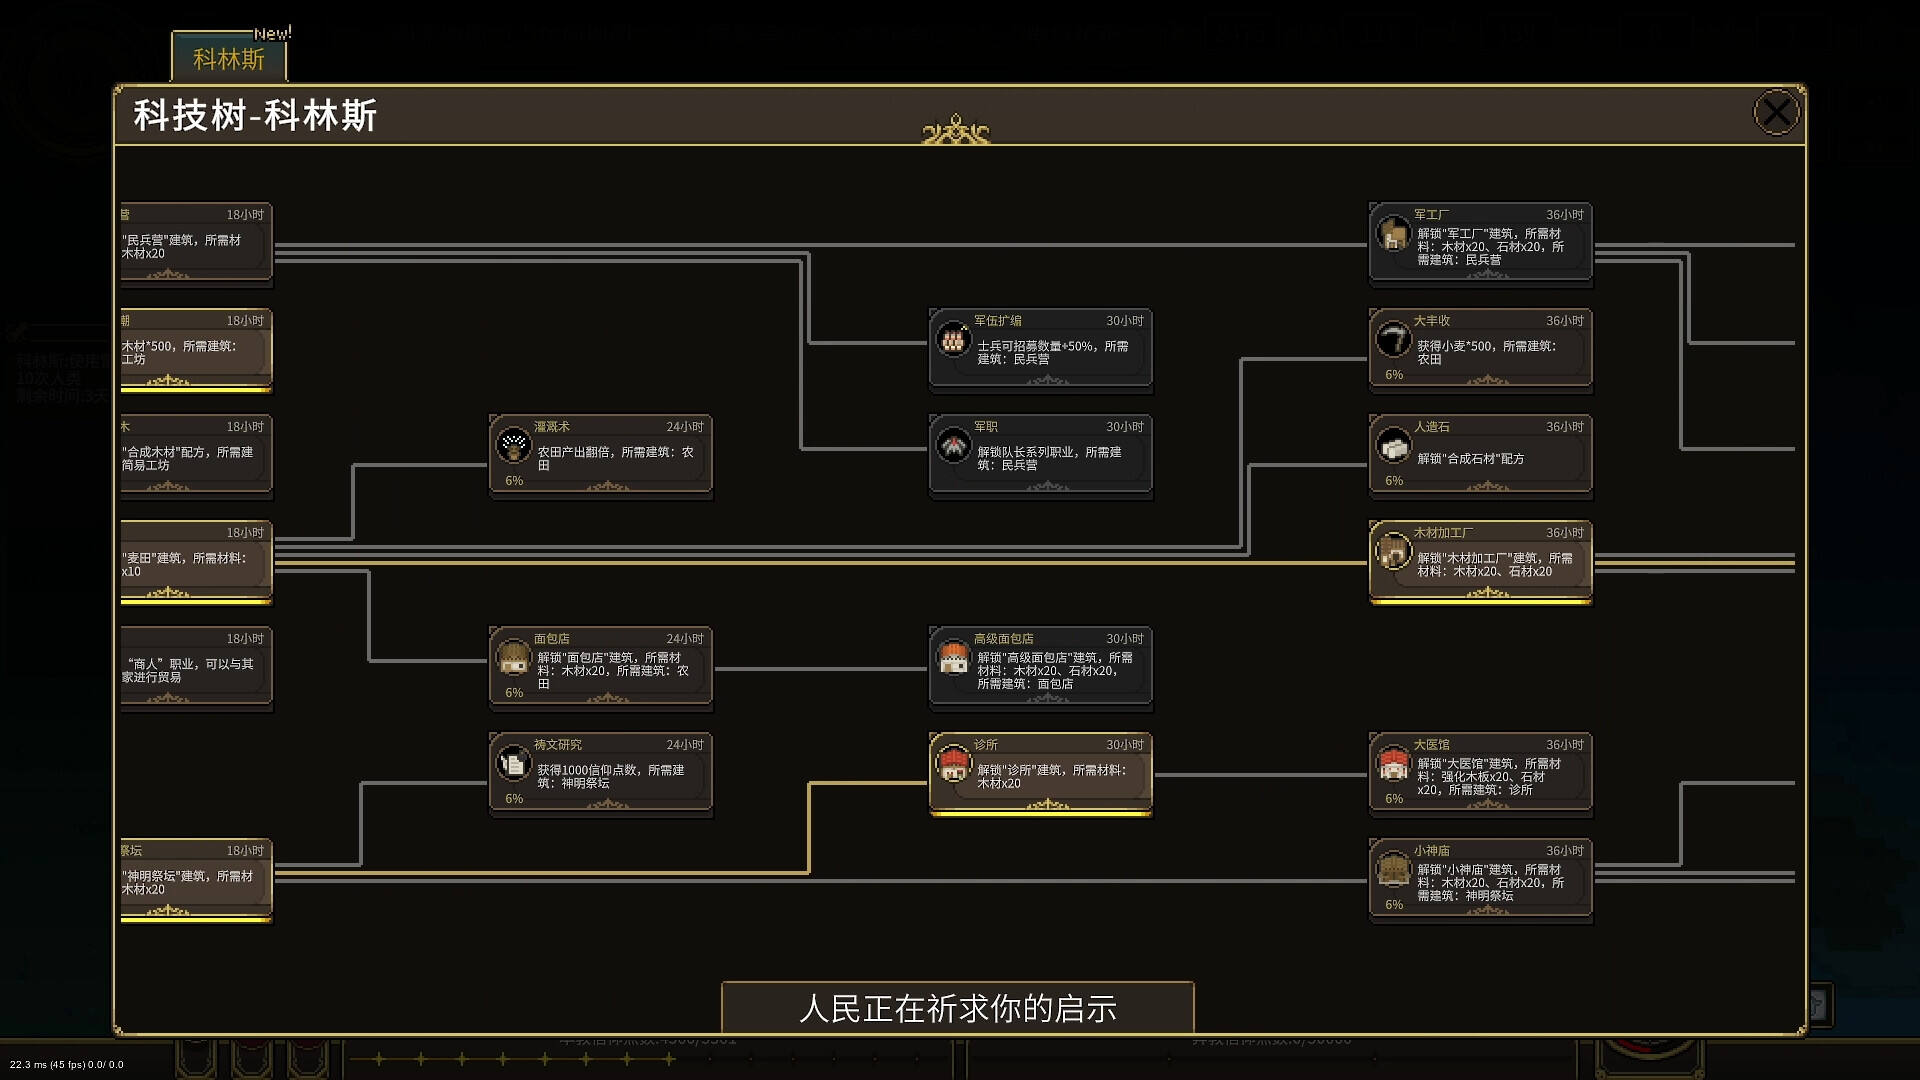Select the 神明祭坛 altar tech node
This screenshot has width=1920, height=1080.
click(196, 880)
